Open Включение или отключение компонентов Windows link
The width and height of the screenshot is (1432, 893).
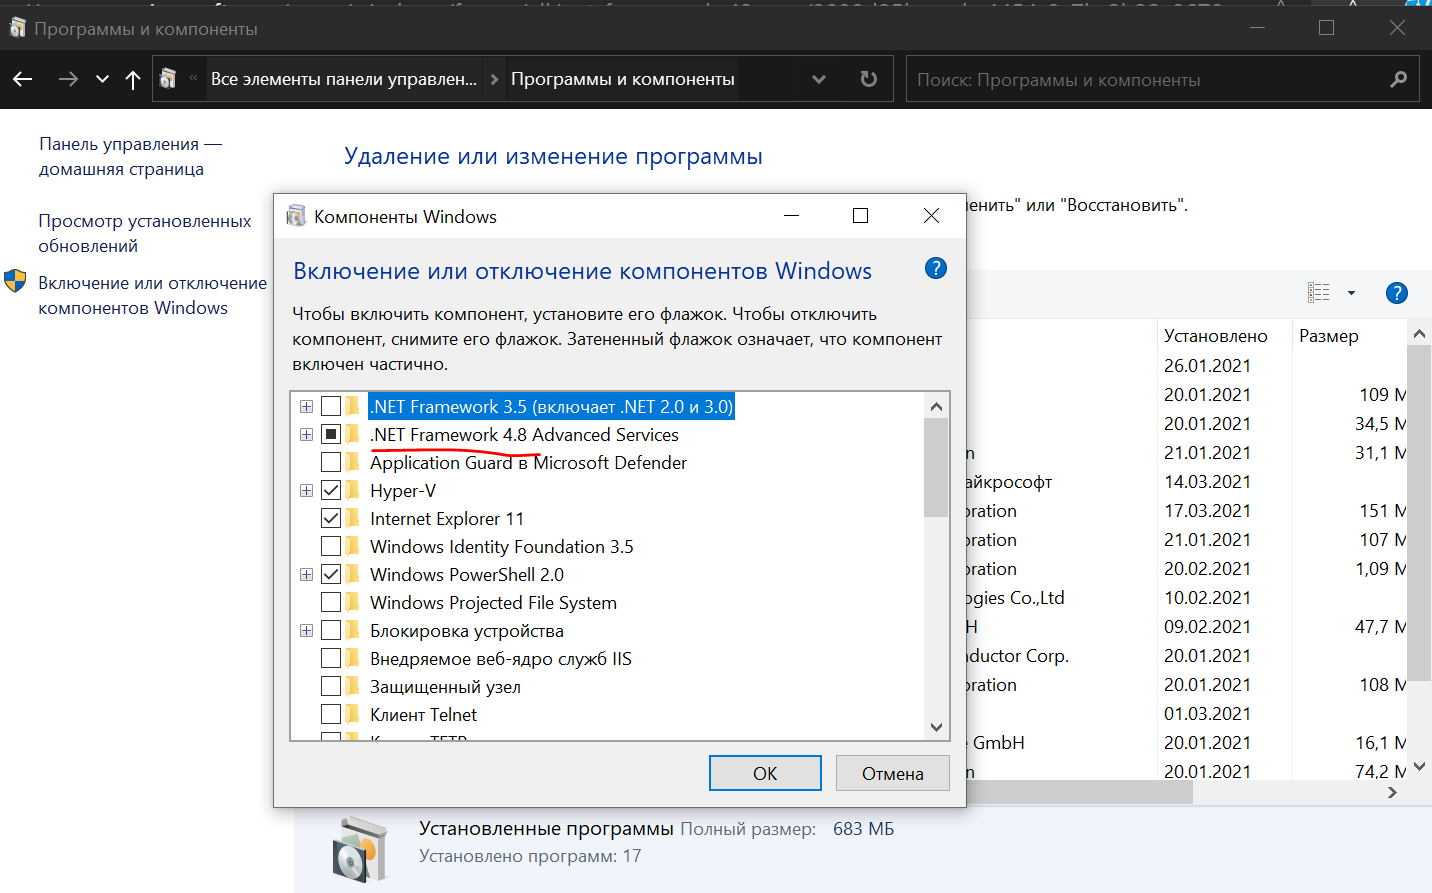[x=153, y=296]
